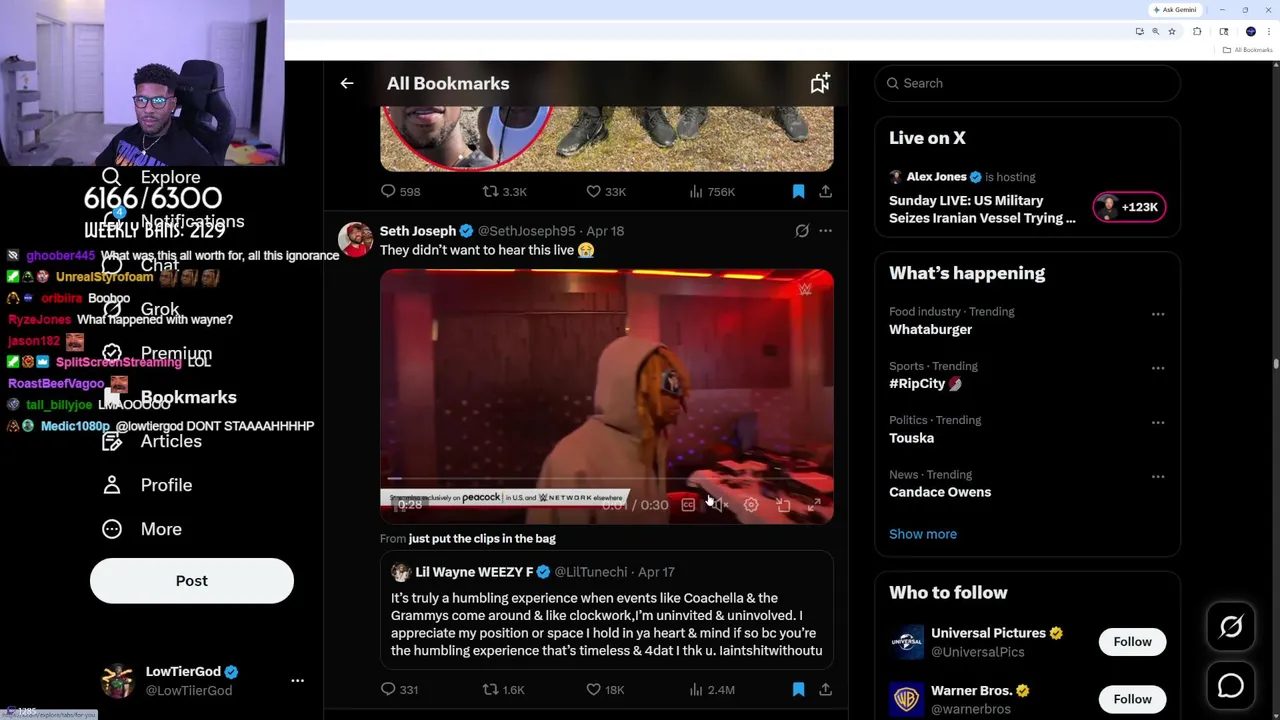Screen dimensions: 1280x720
Task: Share Seth Joseph's post with 2.4M views
Action: (x=825, y=689)
